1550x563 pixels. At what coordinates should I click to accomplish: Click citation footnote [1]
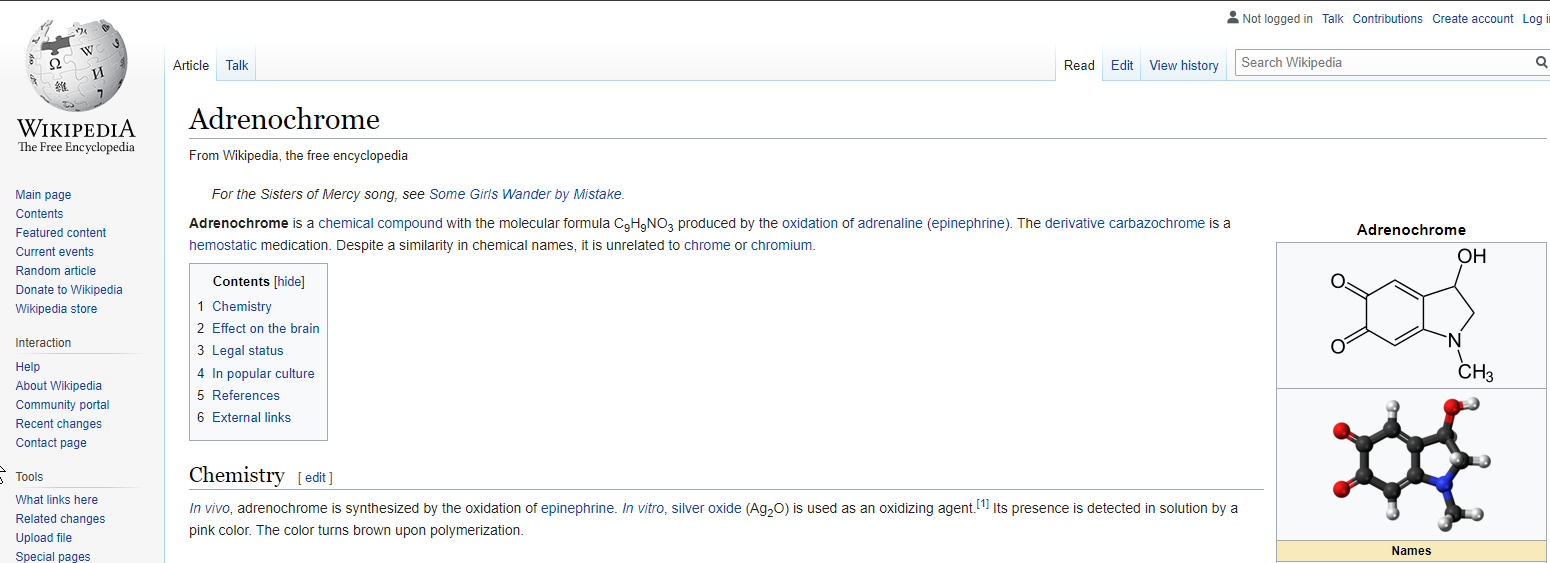click(983, 504)
